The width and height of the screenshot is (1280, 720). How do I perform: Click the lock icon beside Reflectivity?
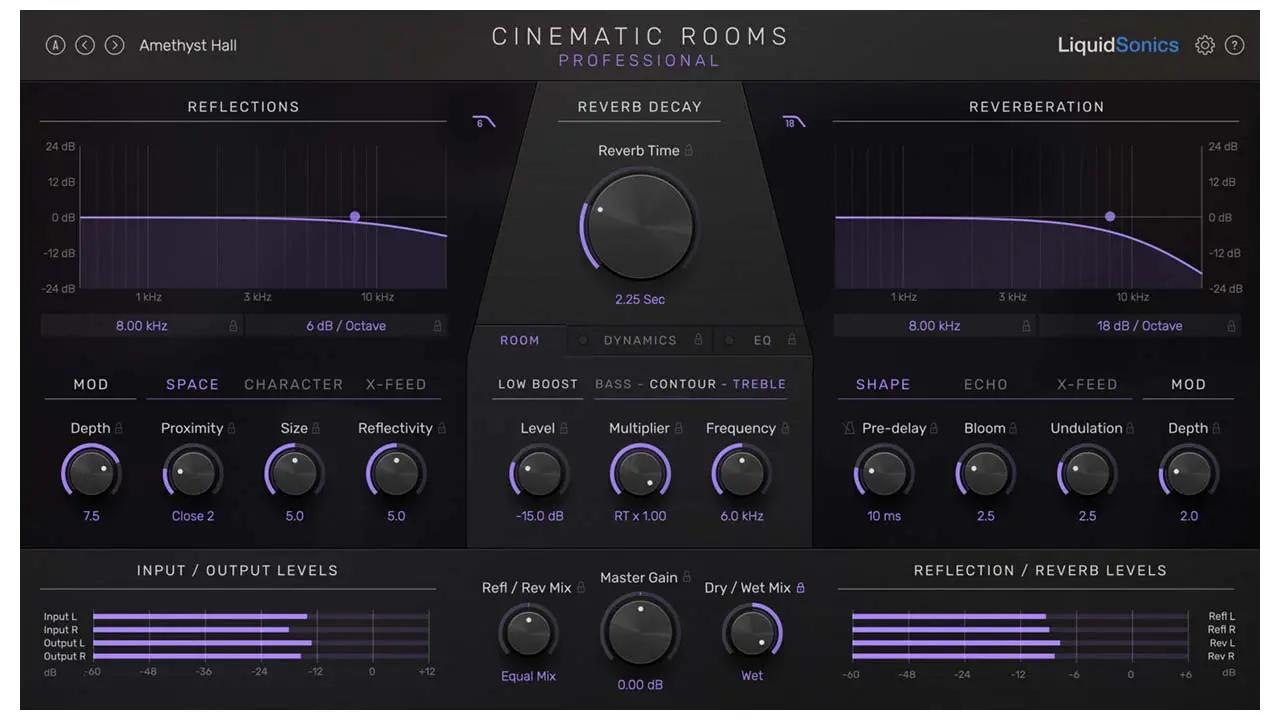(442, 428)
